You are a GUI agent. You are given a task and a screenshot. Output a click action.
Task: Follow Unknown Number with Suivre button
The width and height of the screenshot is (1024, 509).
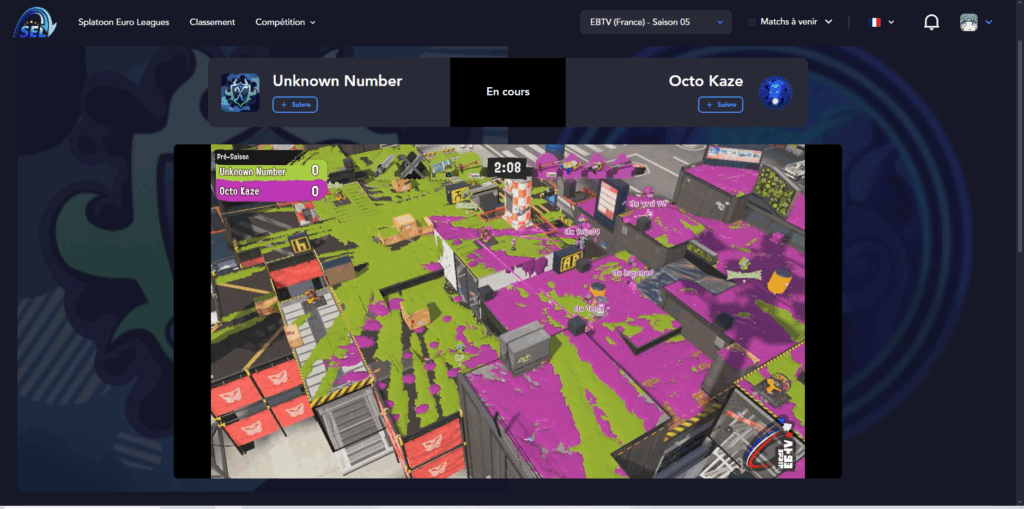click(295, 105)
